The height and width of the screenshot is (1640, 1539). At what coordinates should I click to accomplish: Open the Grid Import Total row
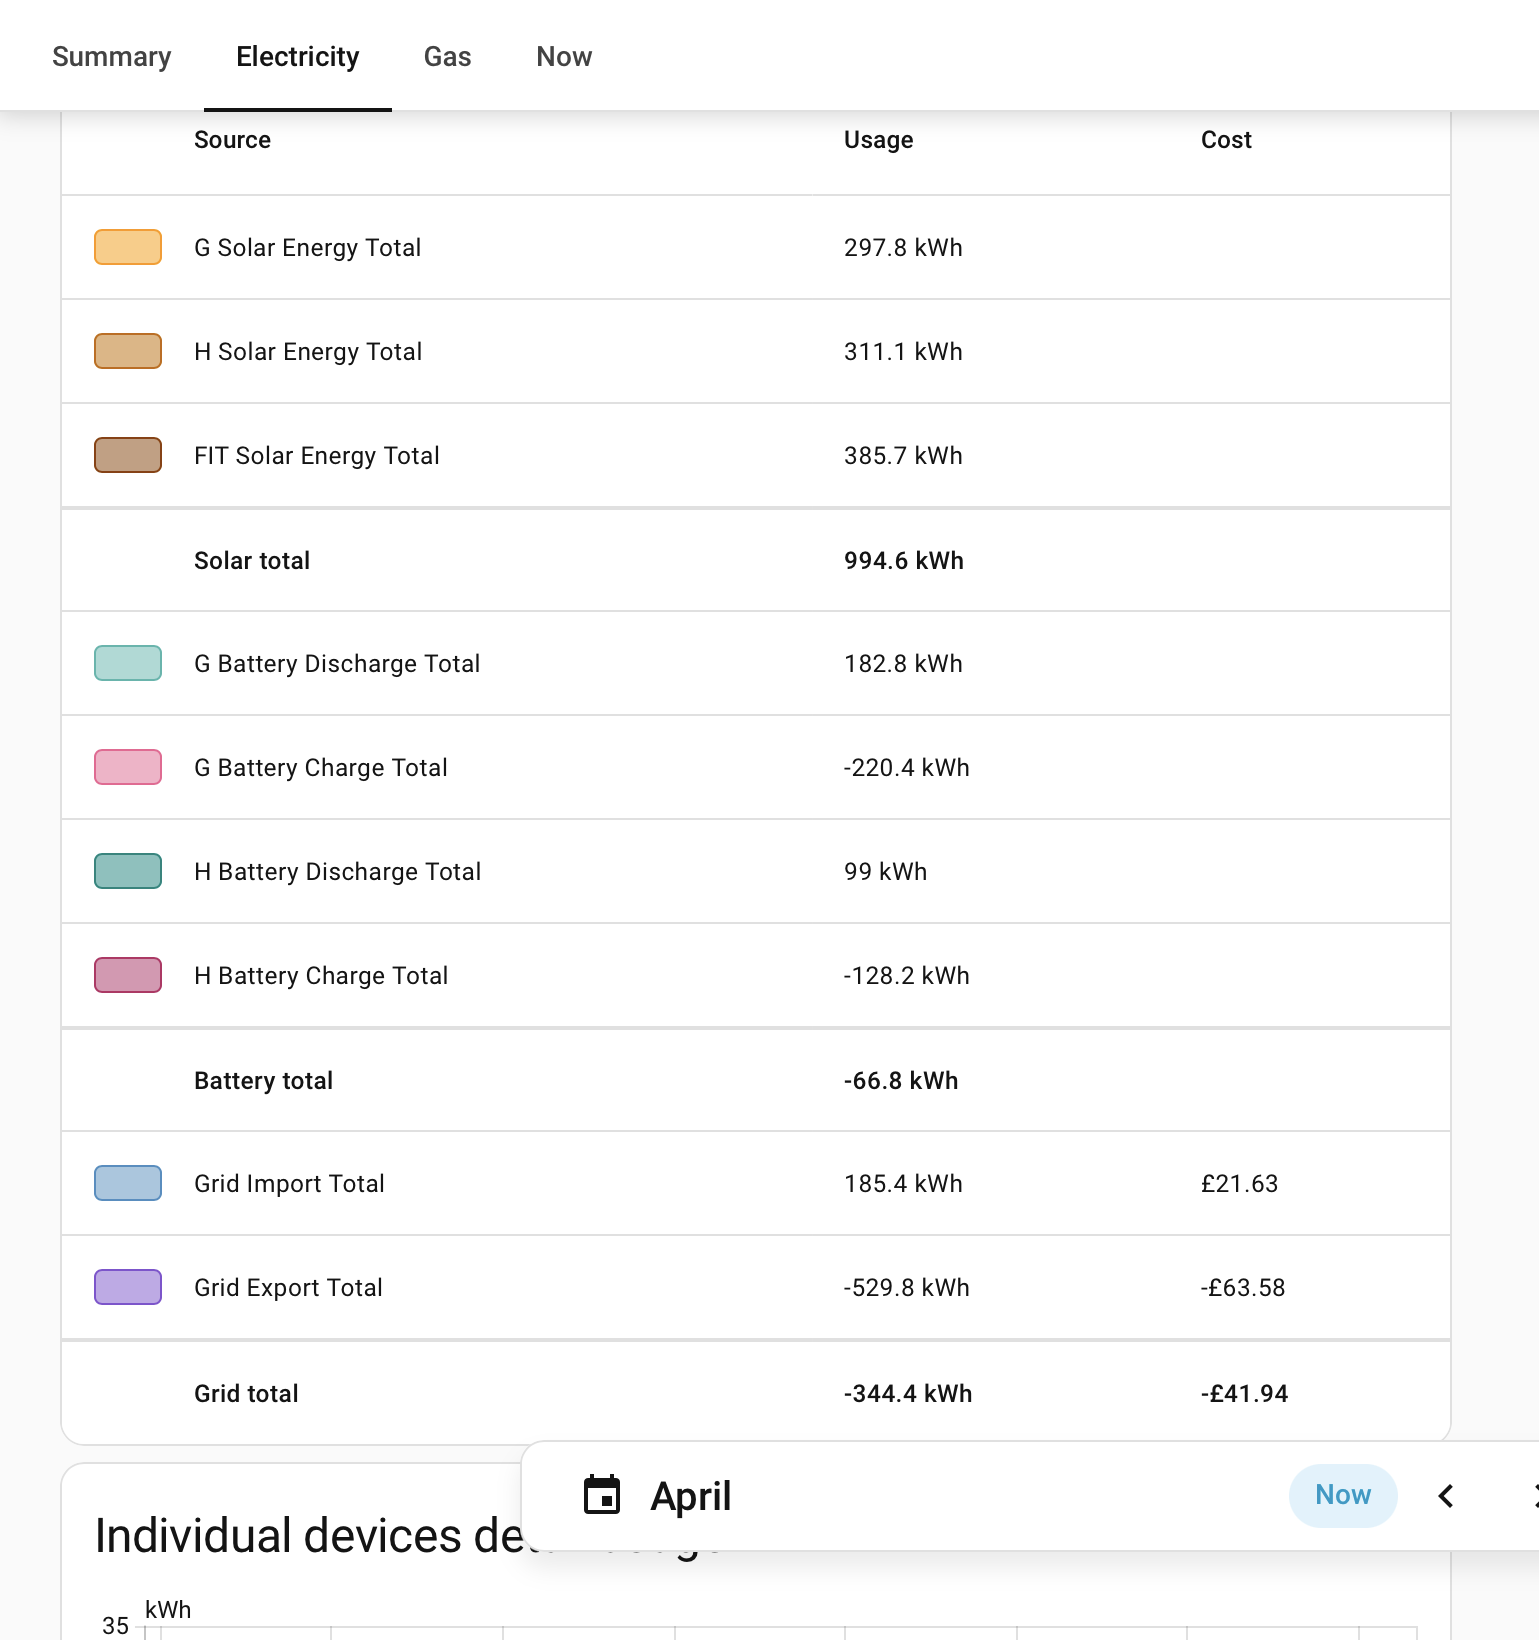click(756, 1183)
